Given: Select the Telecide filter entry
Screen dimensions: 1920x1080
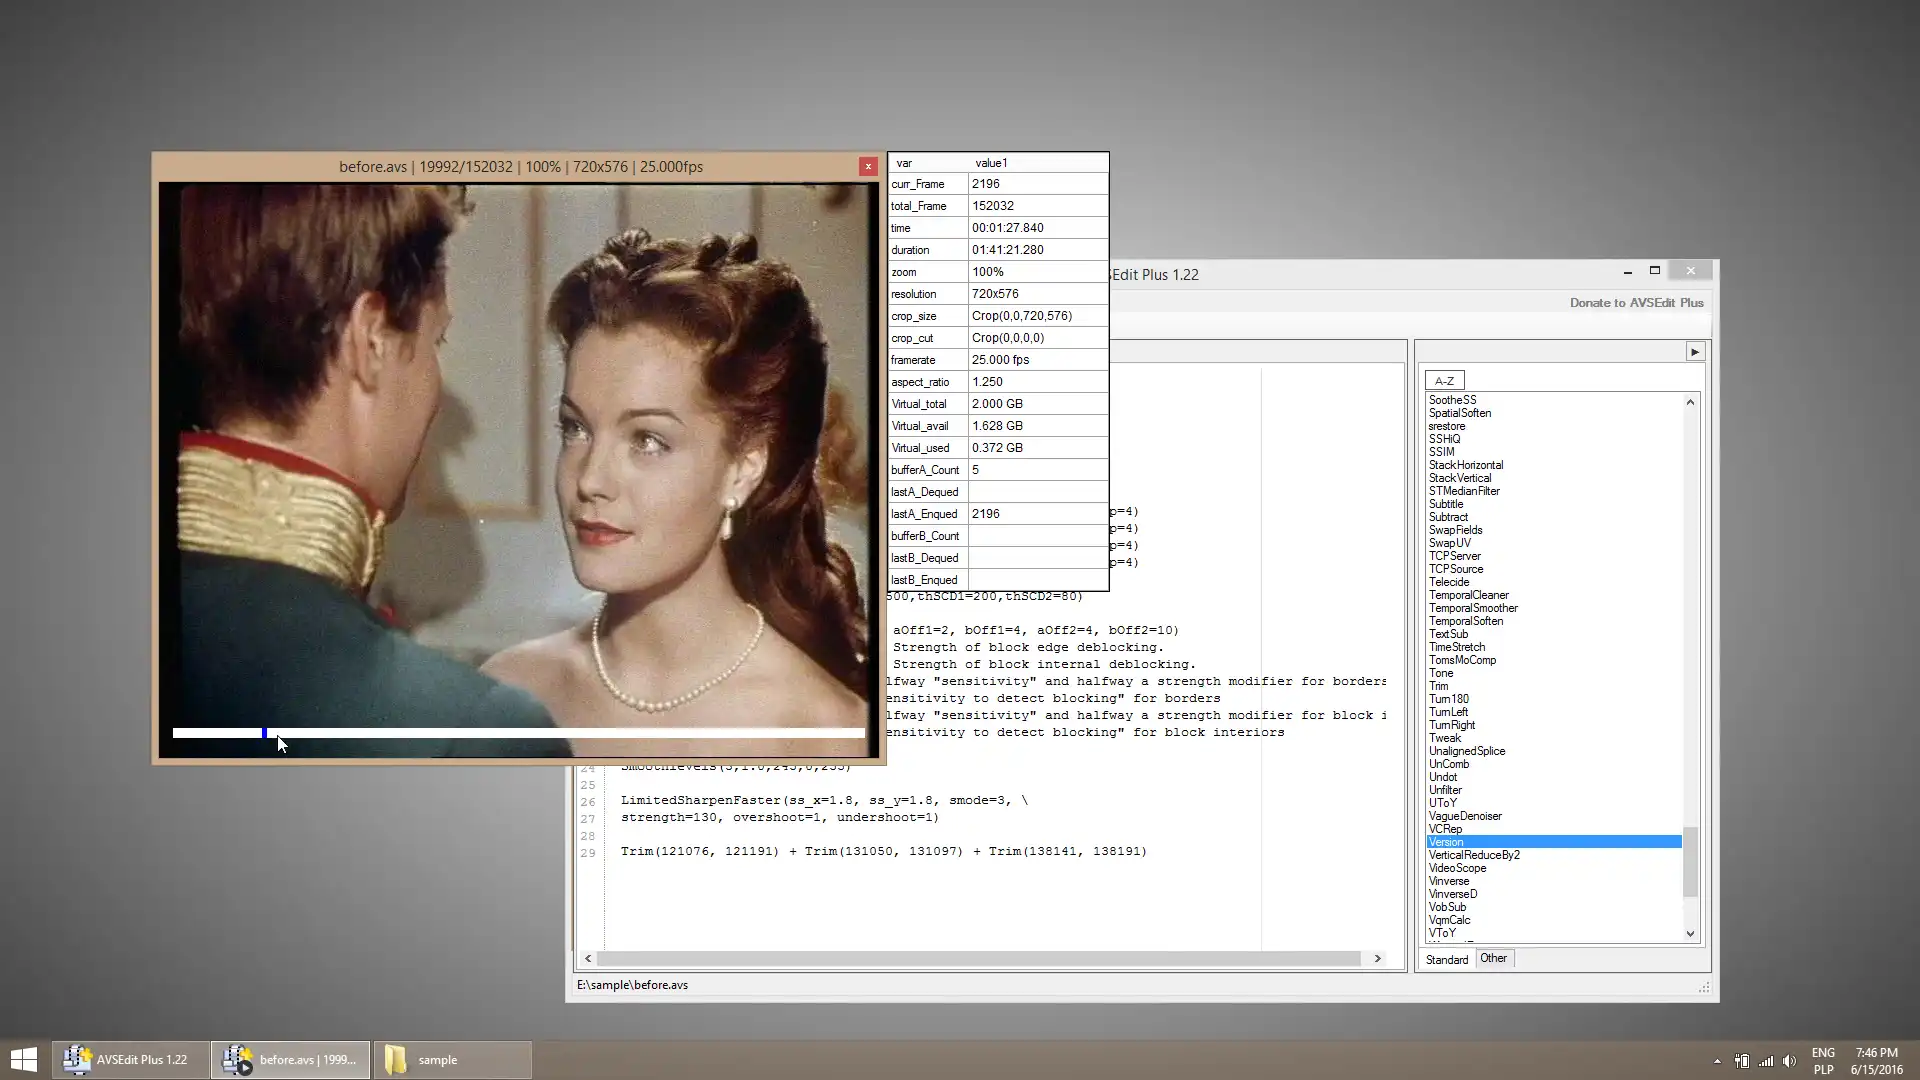Looking at the screenshot, I should 1449,582.
